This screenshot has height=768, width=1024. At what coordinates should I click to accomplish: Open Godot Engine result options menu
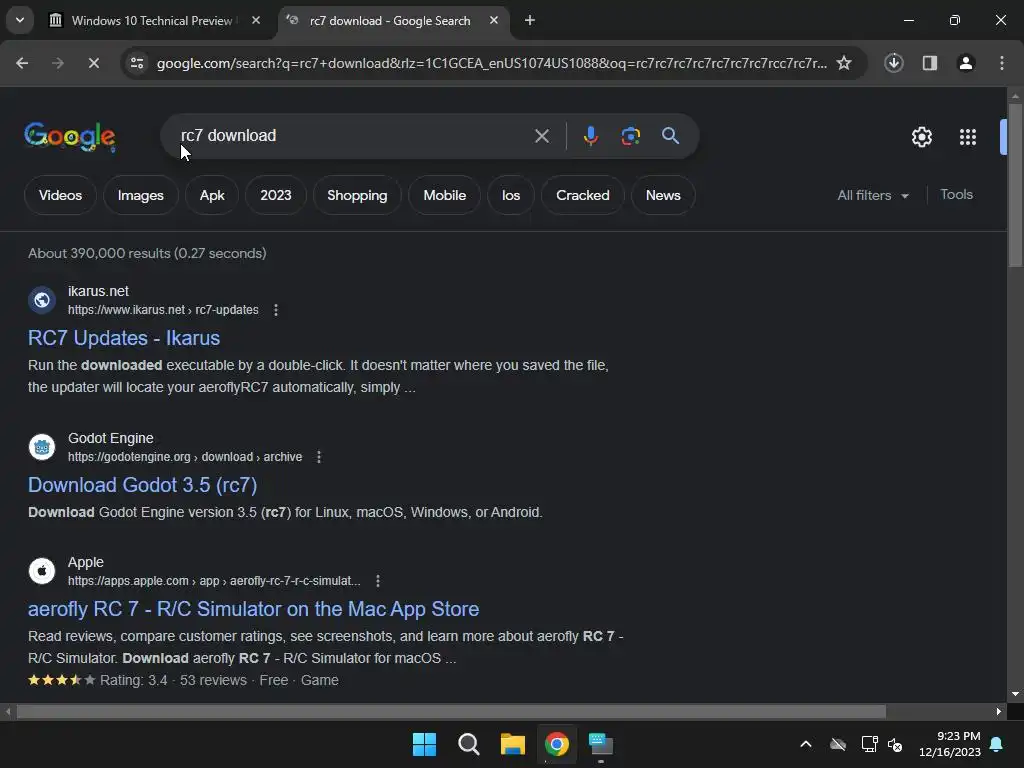(x=319, y=456)
